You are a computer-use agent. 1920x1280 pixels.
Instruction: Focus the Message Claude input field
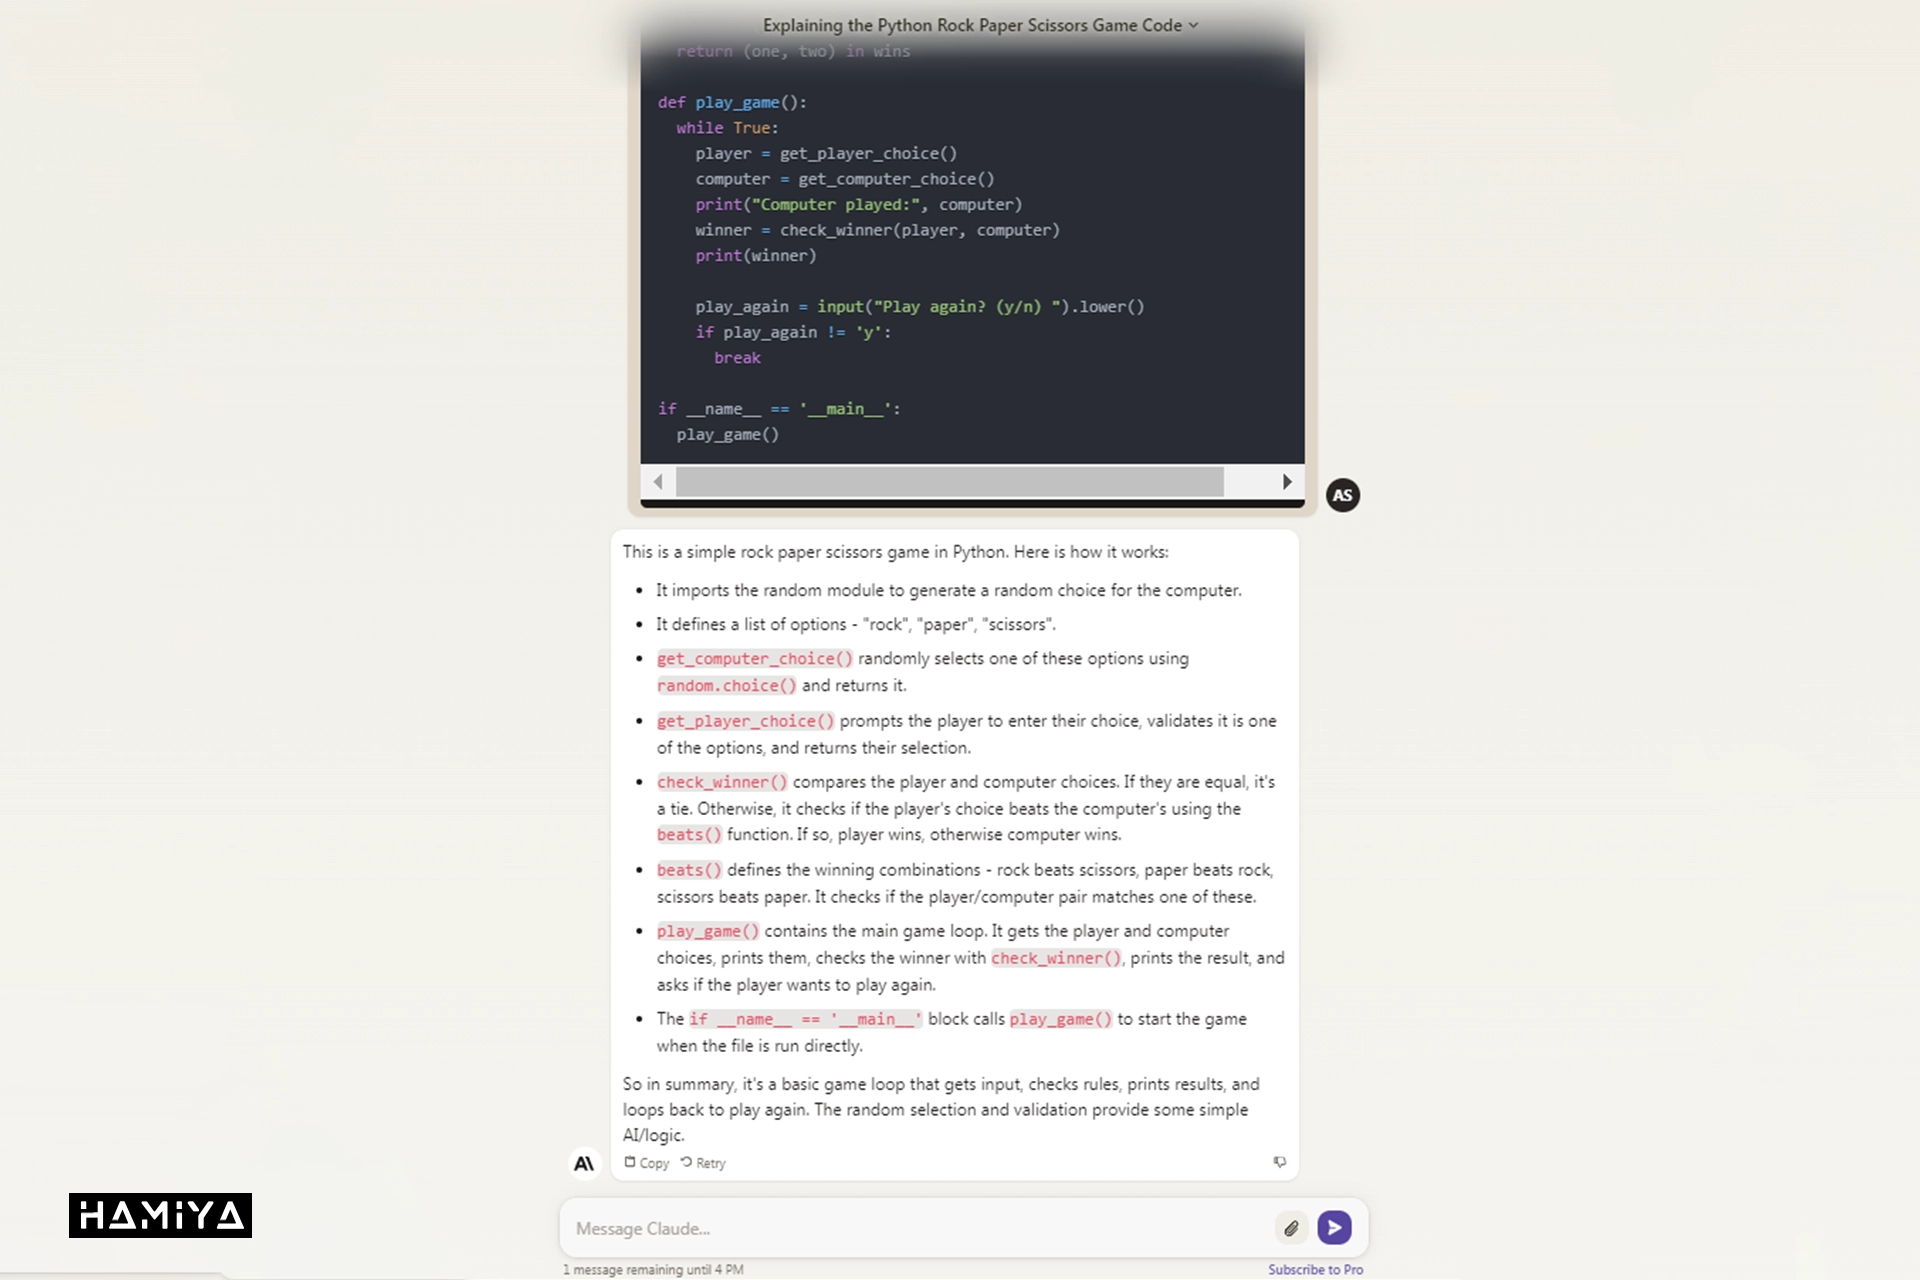(x=900, y=1228)
